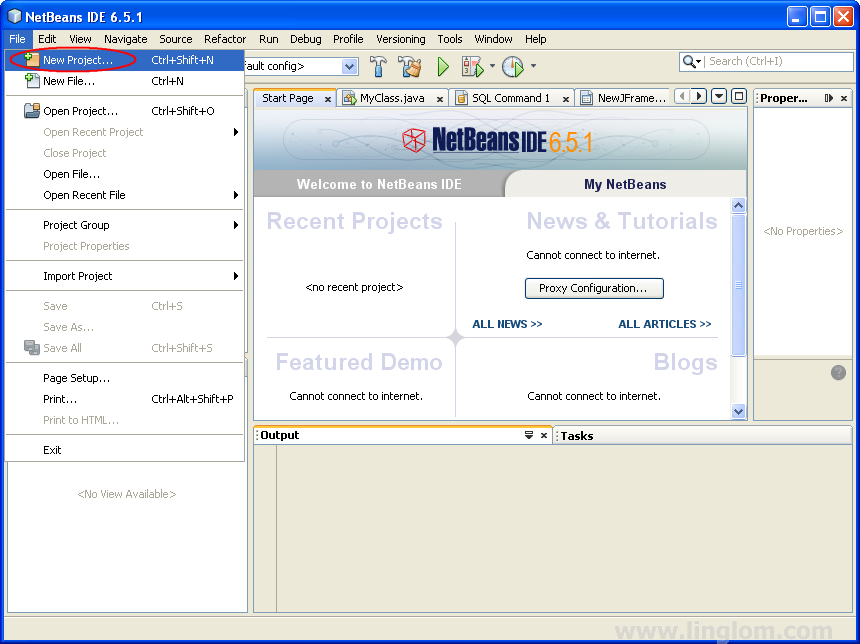Viewport: 860px width, 644px height.
Task: Click the MyClass.java tab file icon
Action: (x=349, y=98)
